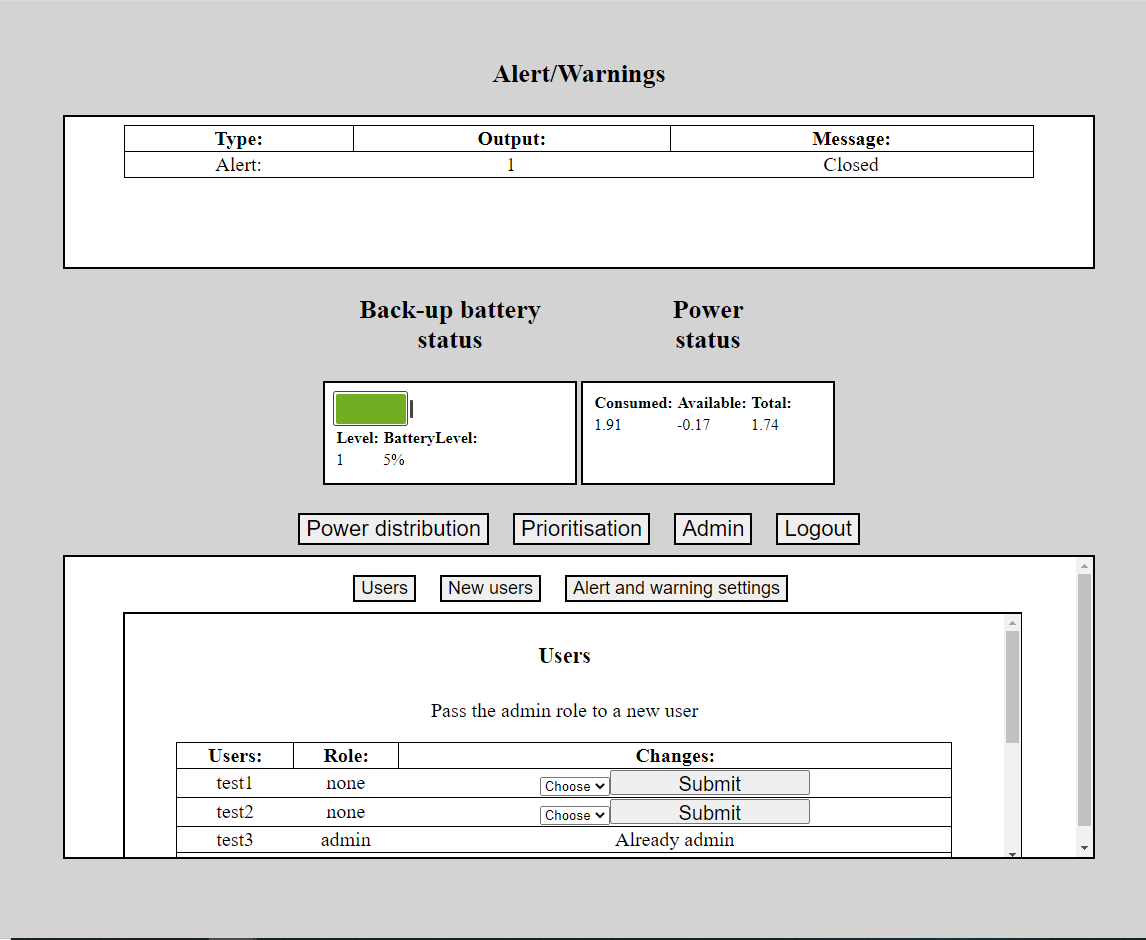Click the 5% battery level value
1146x940 pixels.
393,460
